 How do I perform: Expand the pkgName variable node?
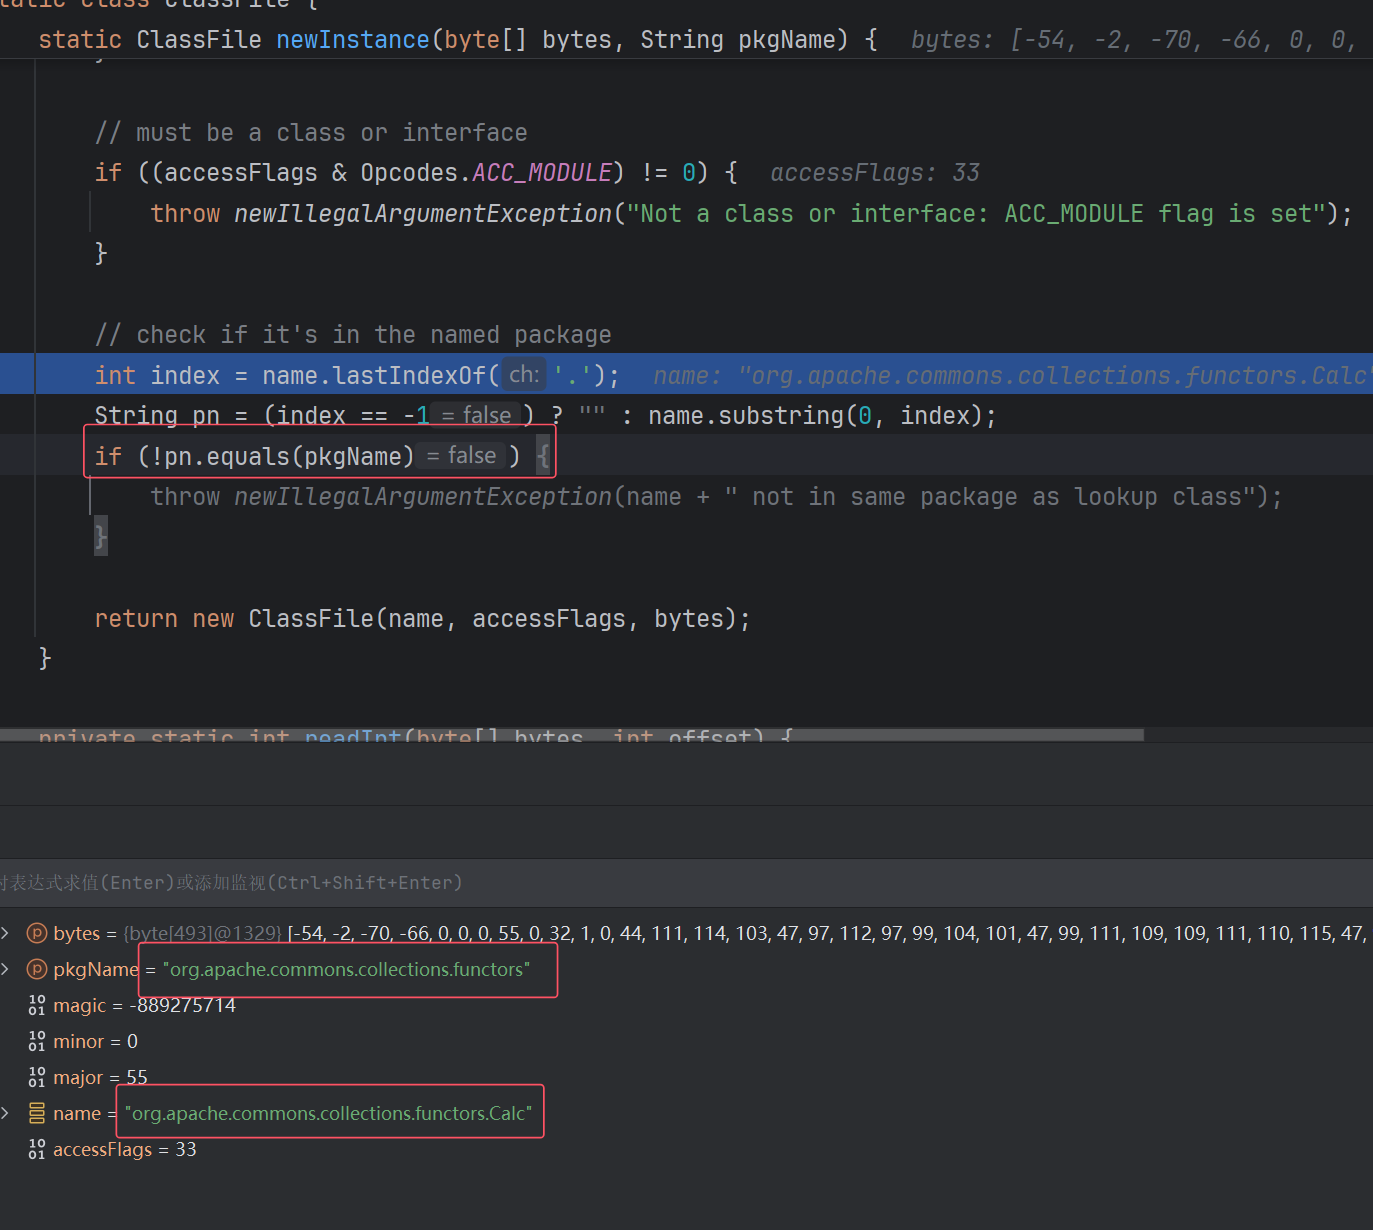[x=6, y=969]
